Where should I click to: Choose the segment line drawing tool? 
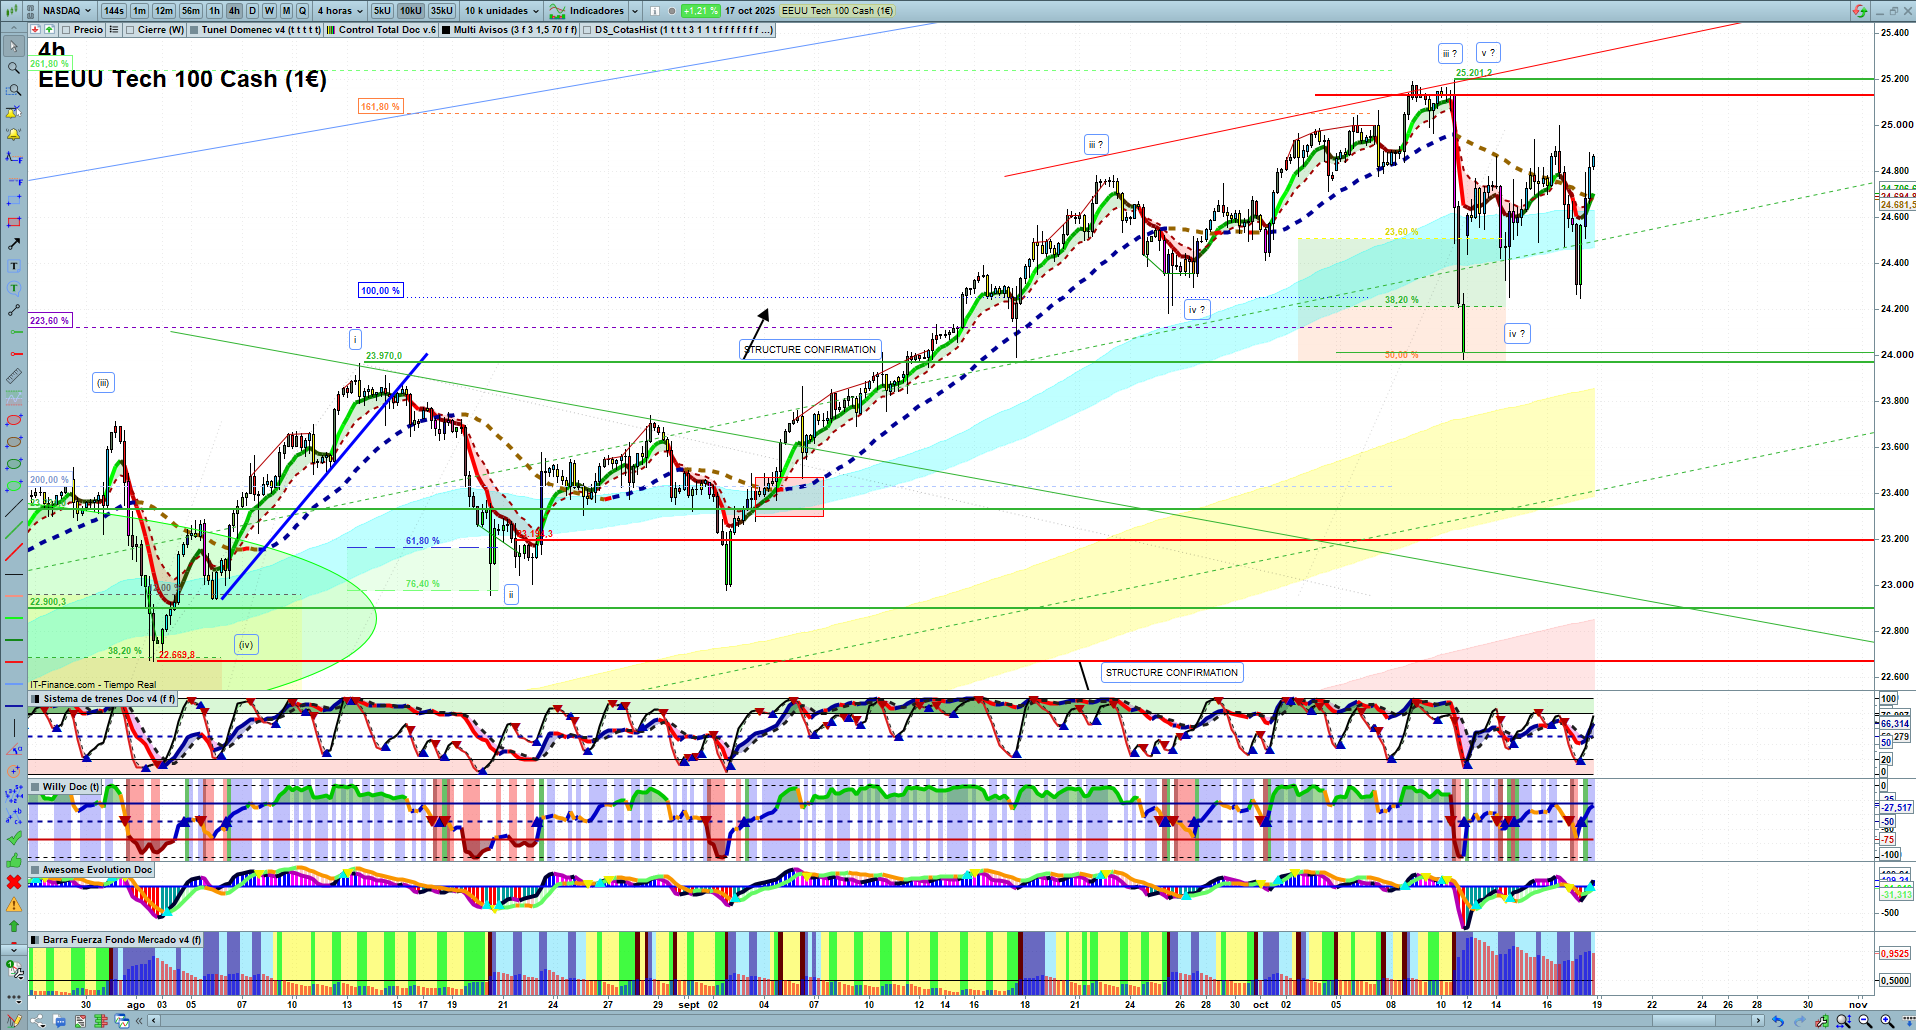point(13,310)
